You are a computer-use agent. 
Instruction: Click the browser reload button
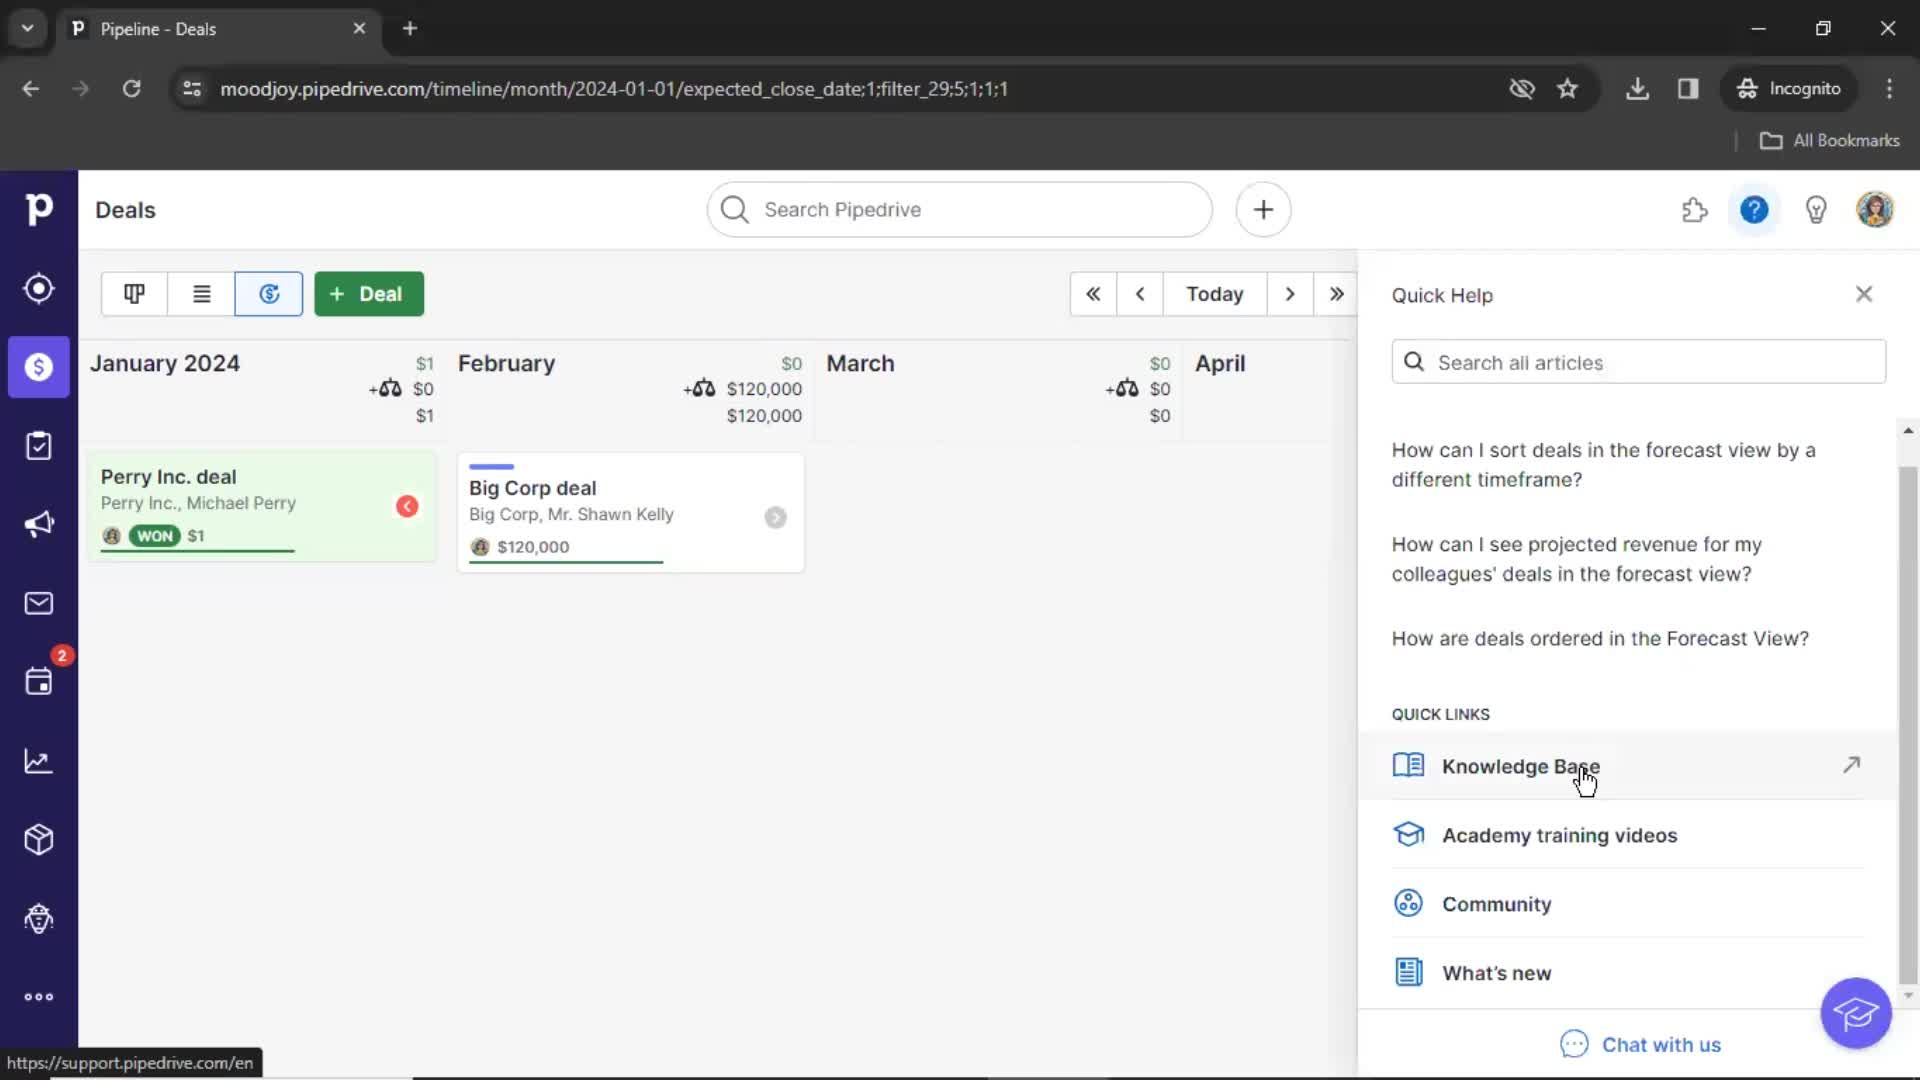click(x=131, y=89)
